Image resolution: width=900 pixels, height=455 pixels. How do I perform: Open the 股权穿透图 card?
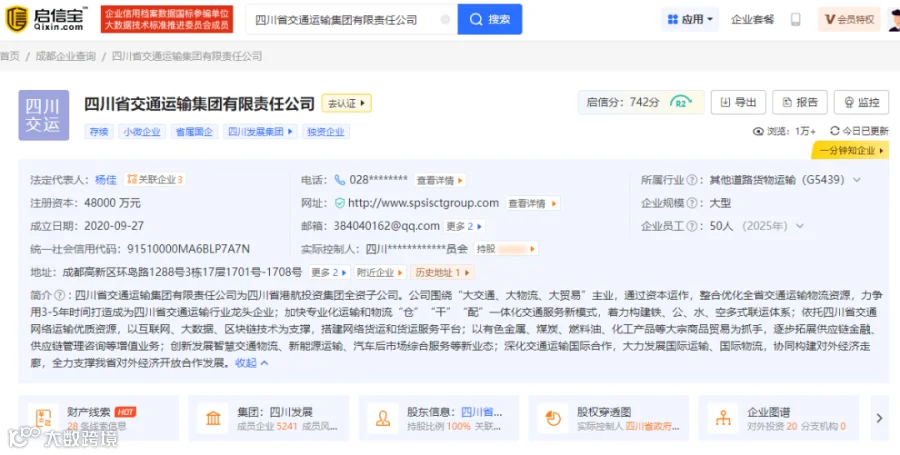click(608, 419)
